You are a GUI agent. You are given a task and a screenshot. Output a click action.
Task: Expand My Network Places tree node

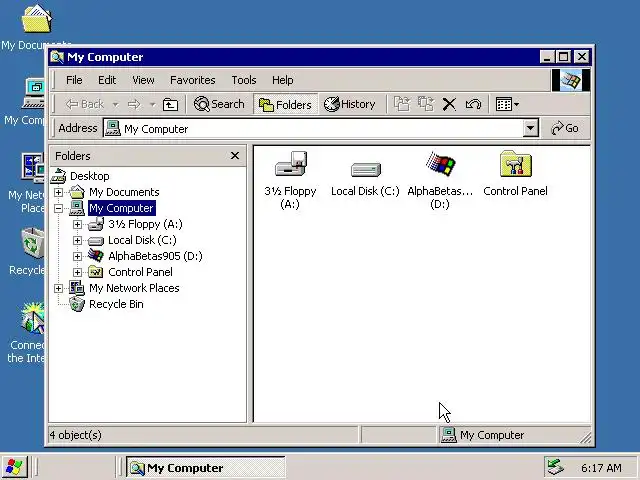pos(58,288)
